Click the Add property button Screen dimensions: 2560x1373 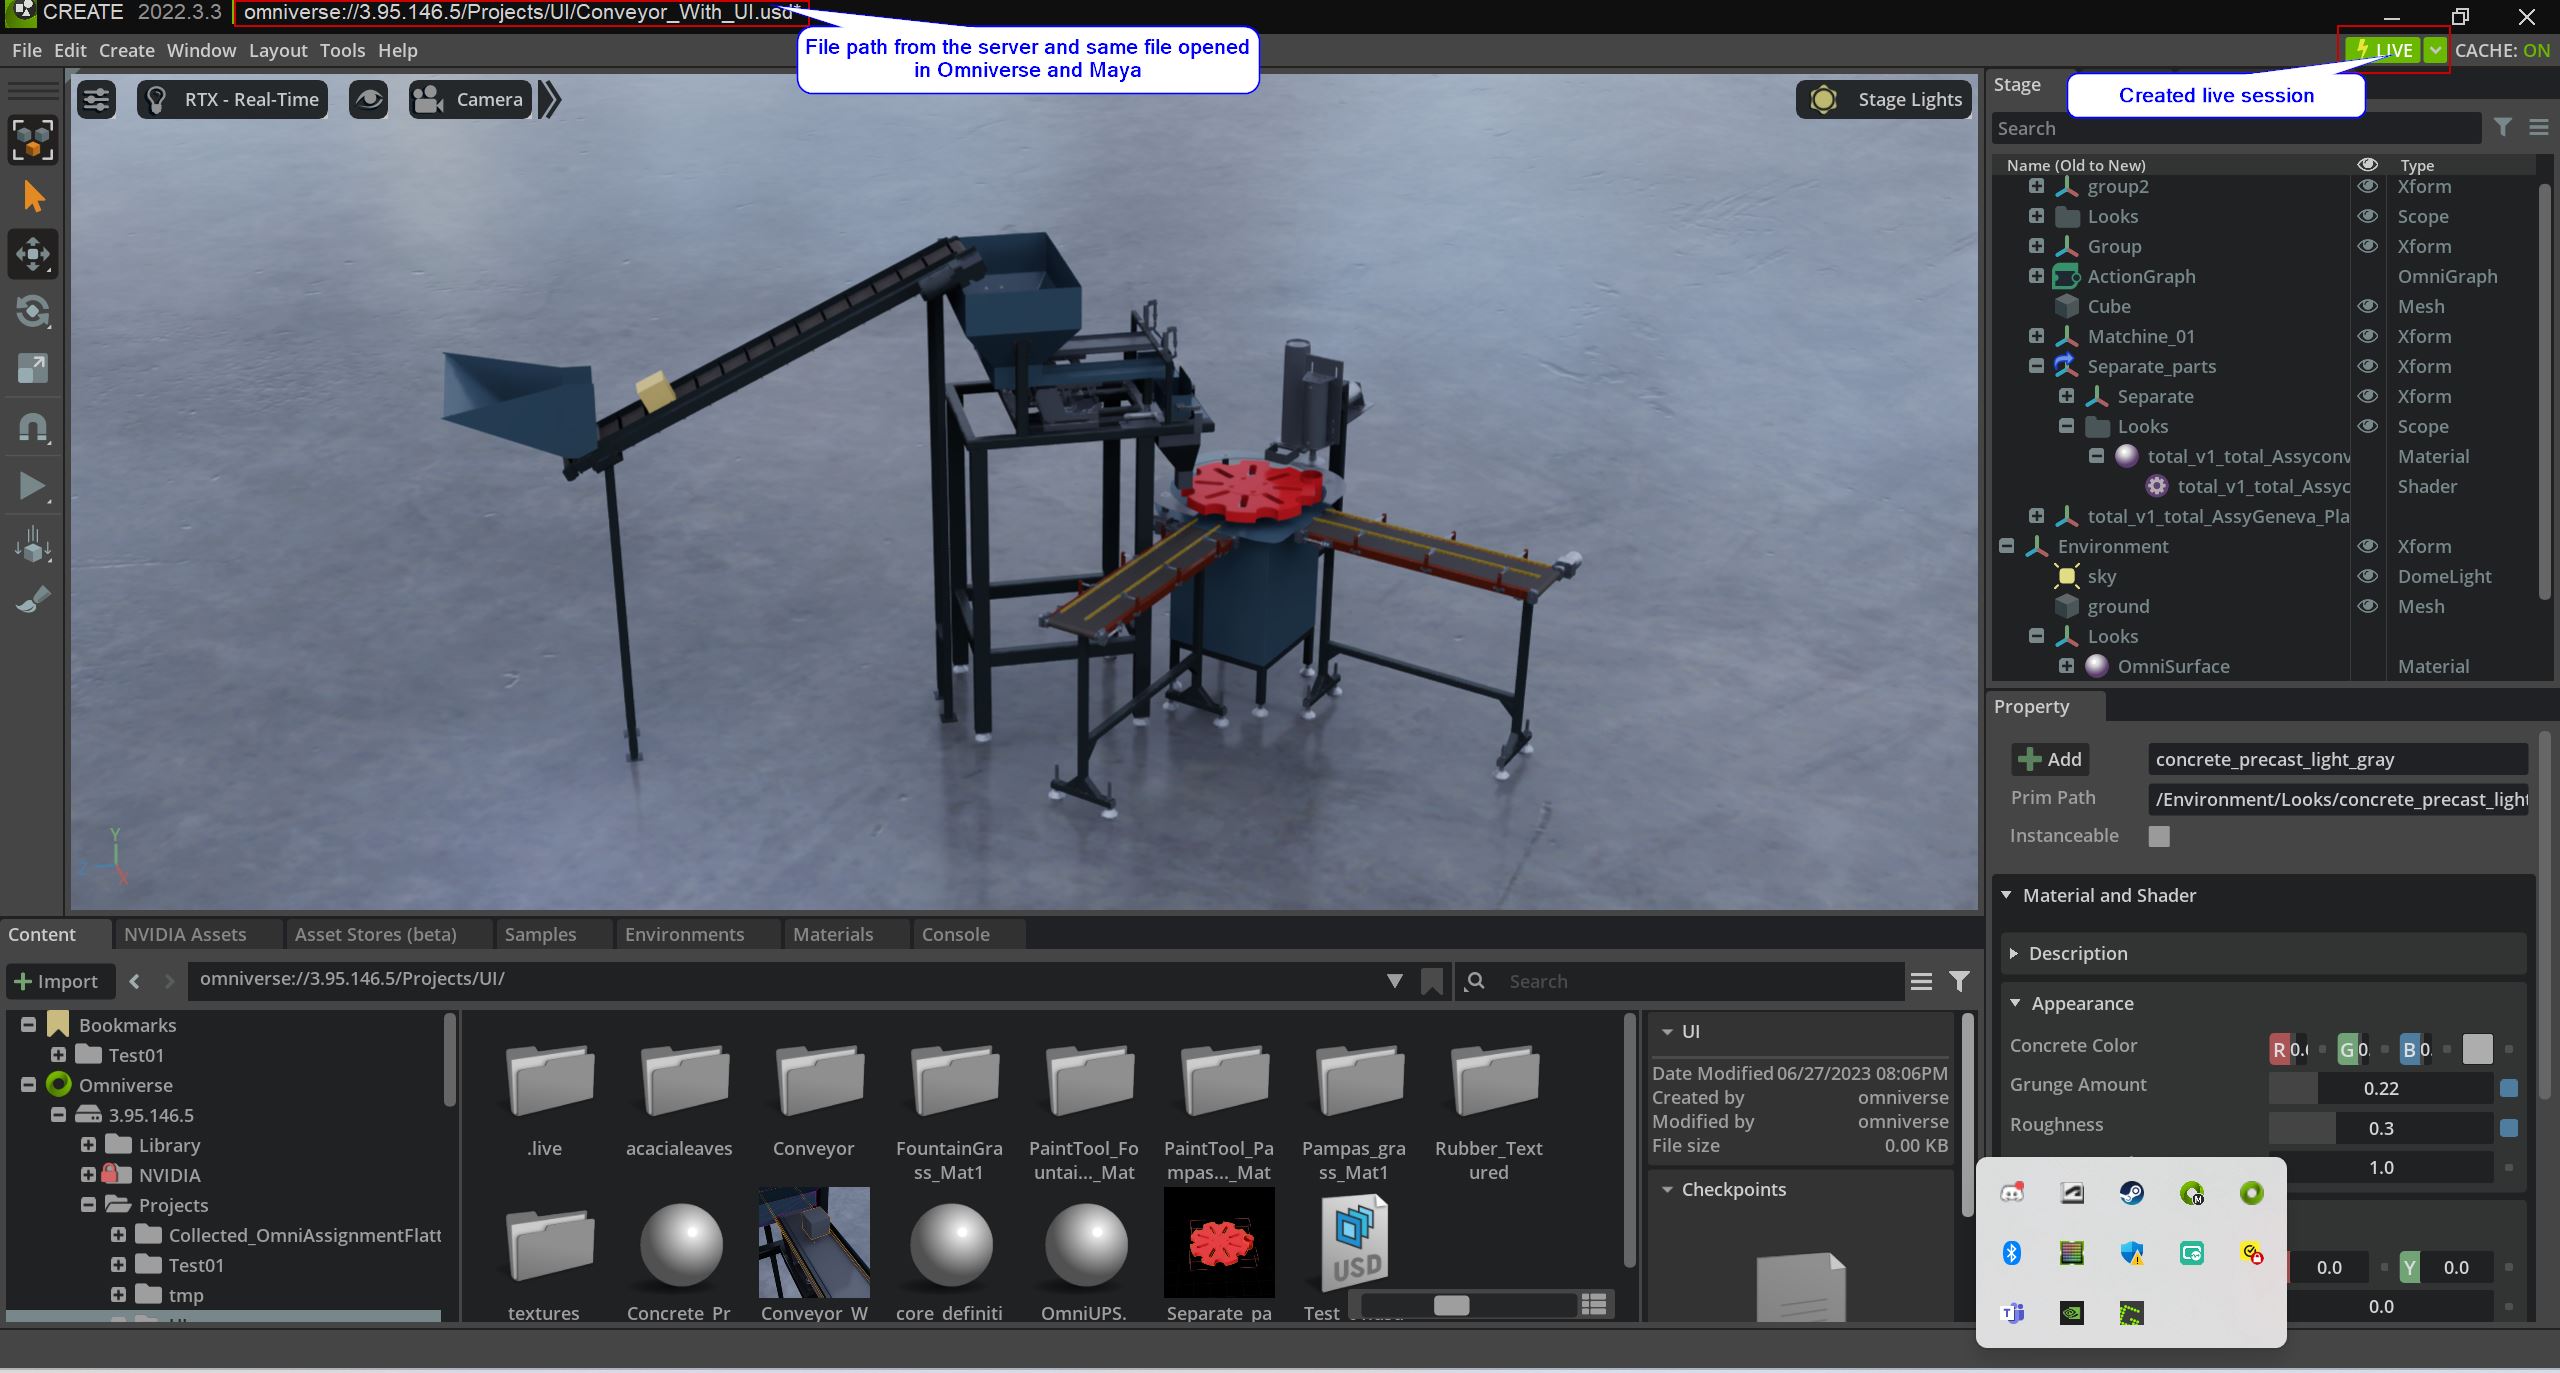click(x=2051, y=759)
